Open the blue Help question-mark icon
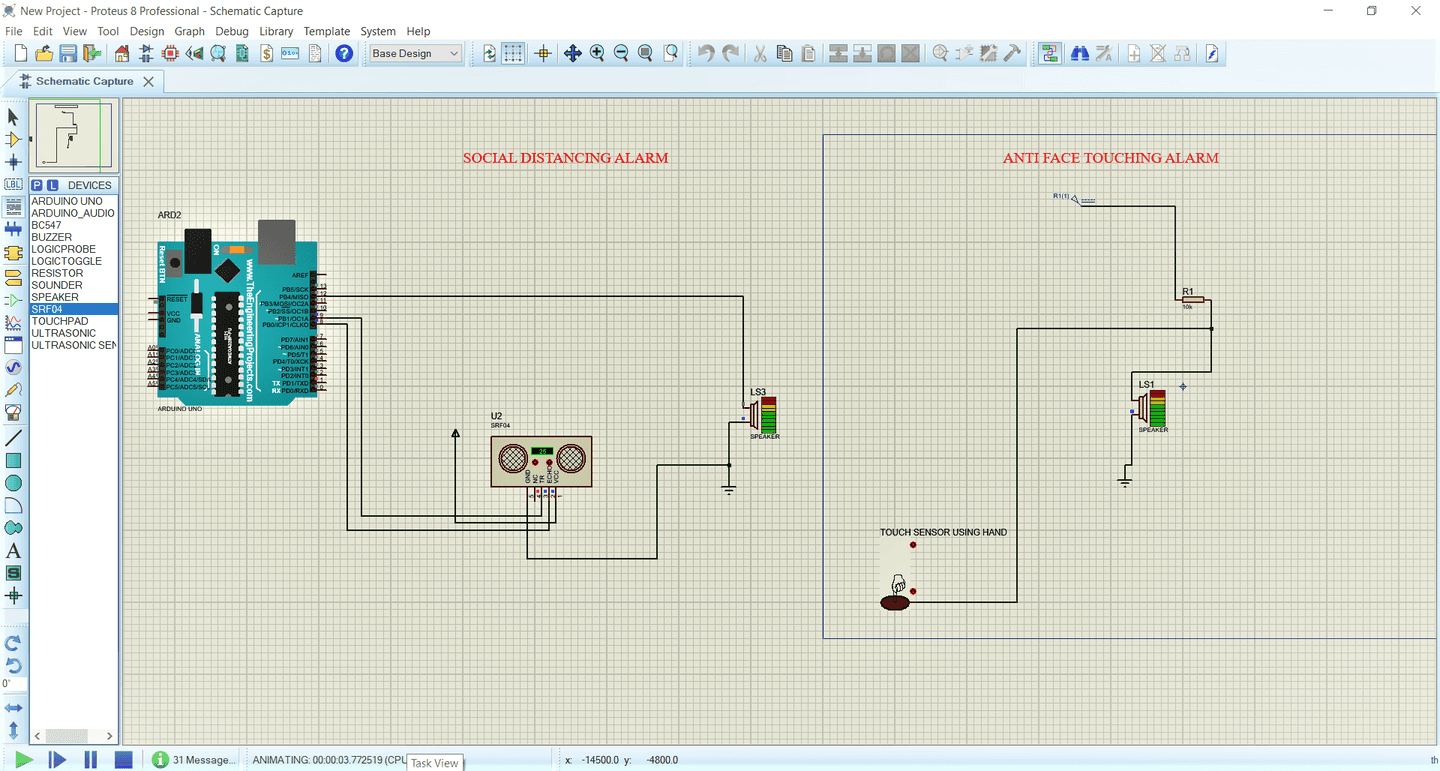Screen dimensions: 1440x771 pyautogui.click(x=344, y=54)
